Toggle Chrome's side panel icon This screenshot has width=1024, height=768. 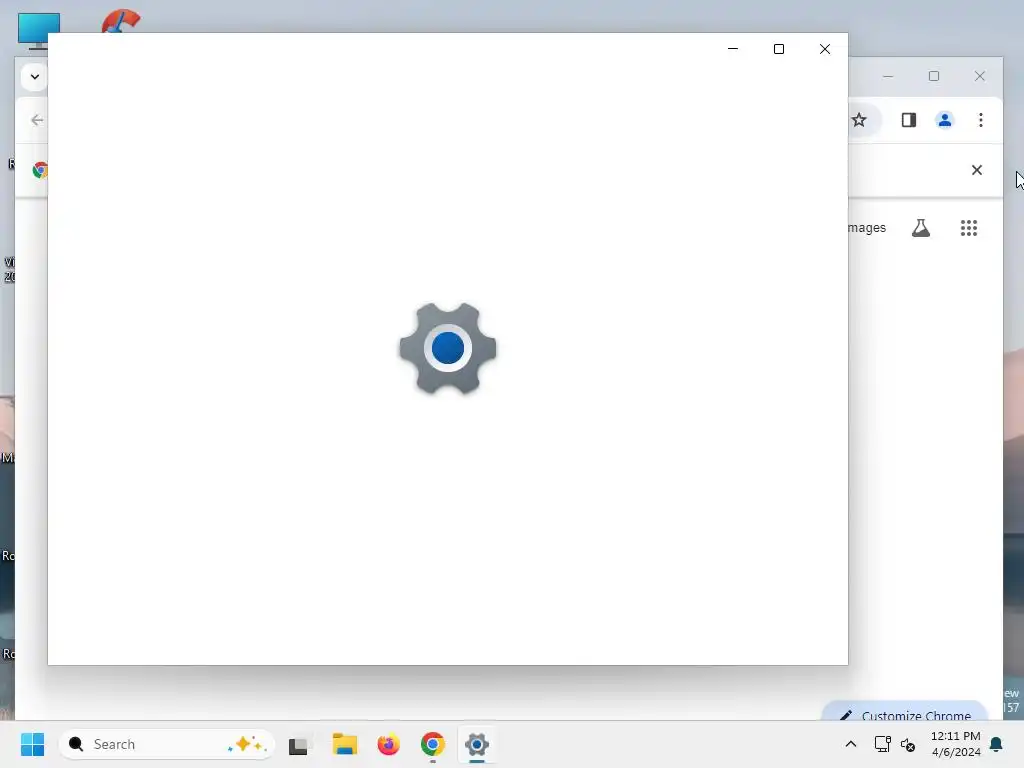click(x=908, y=120)
